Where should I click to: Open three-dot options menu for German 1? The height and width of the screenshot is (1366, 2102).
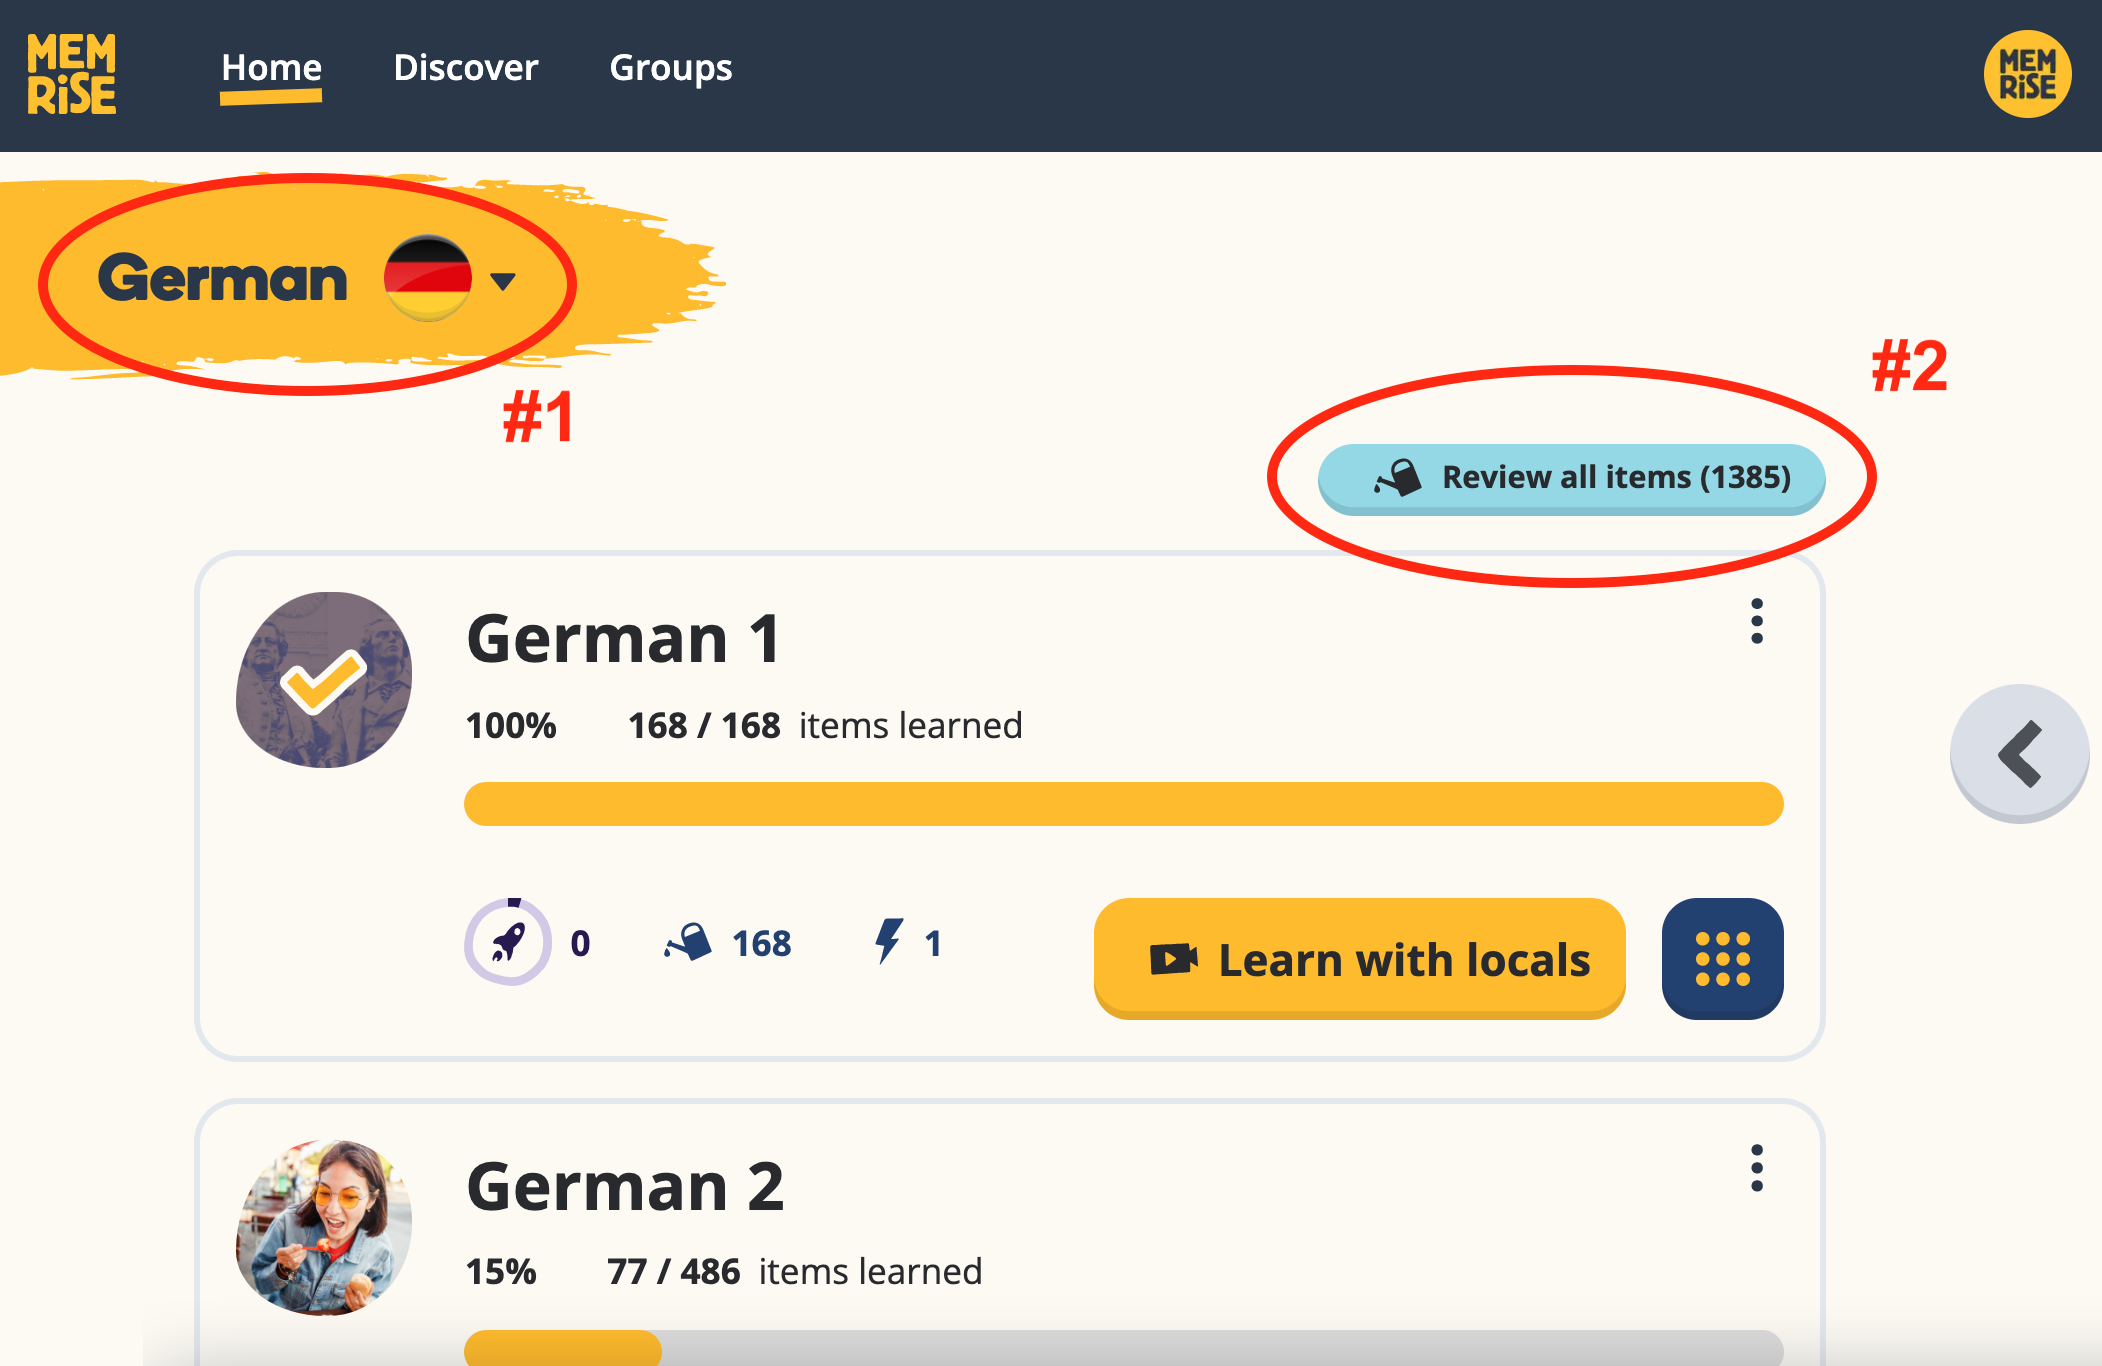1756,622
